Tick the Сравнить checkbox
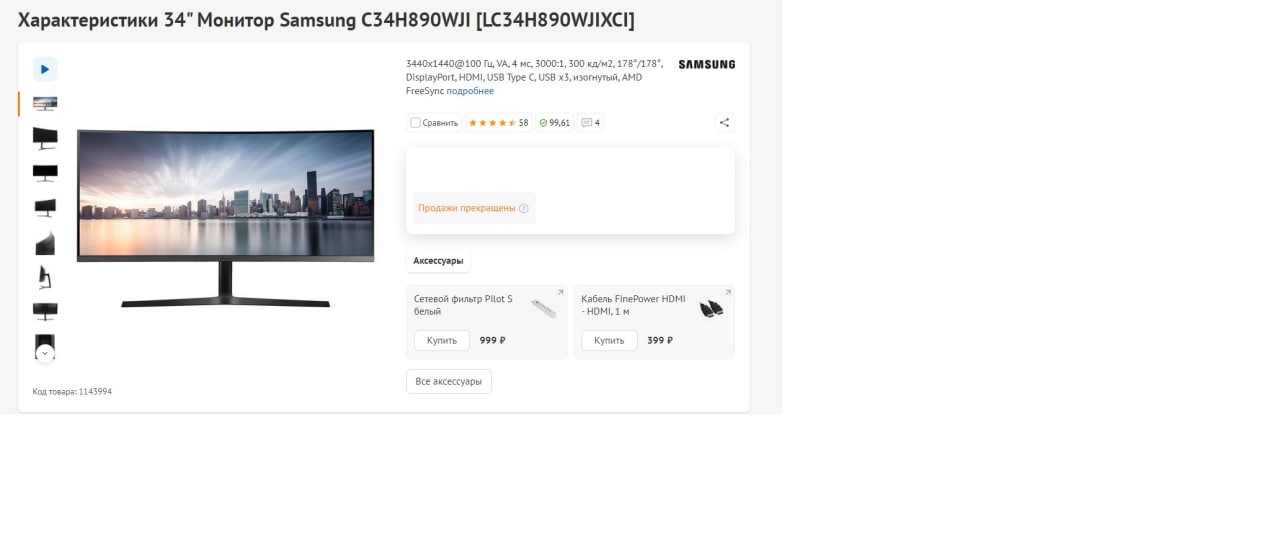The image size is (1280, 535). (415, 123)
